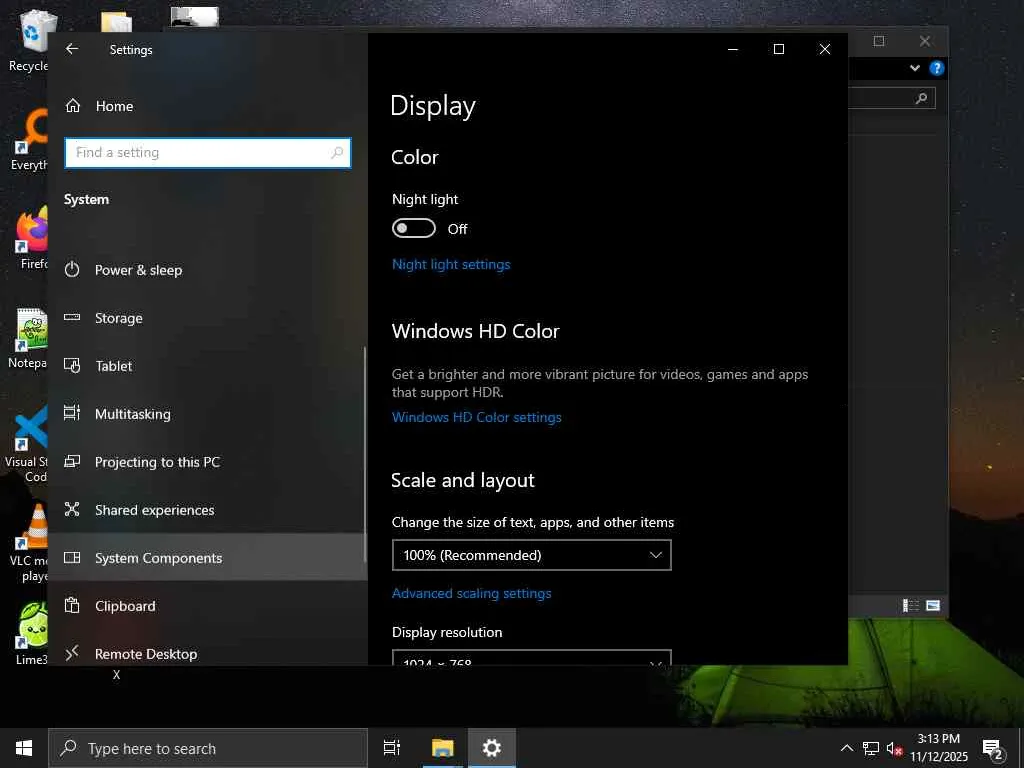Expand the Display resolution dropdown

532,658
